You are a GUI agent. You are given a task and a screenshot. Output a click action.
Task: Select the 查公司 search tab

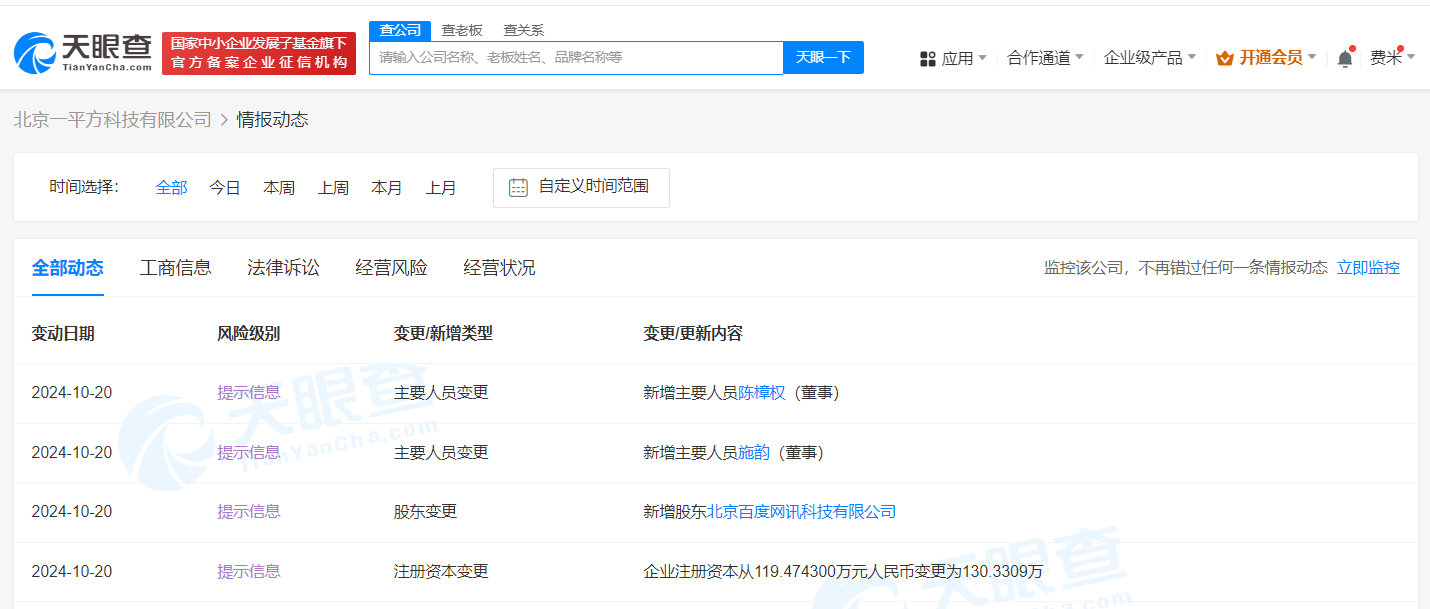coord(400,30)
